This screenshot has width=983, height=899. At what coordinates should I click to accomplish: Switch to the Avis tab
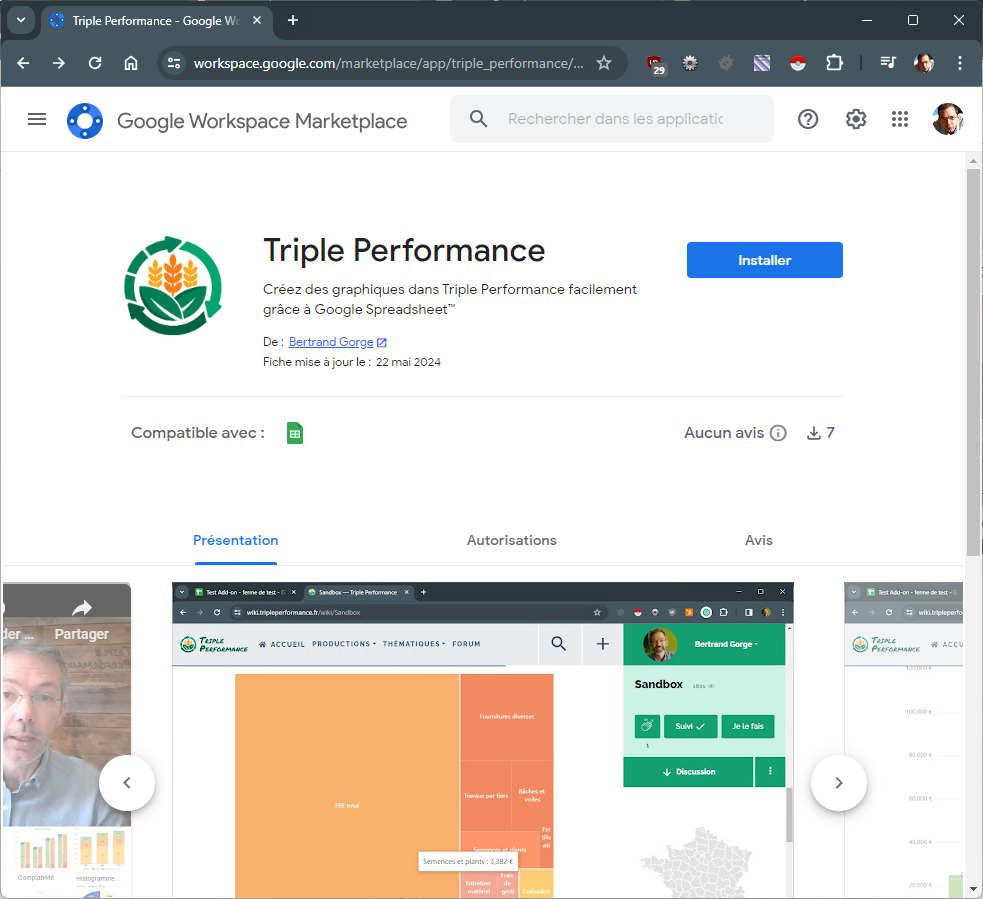pos(758,540)
